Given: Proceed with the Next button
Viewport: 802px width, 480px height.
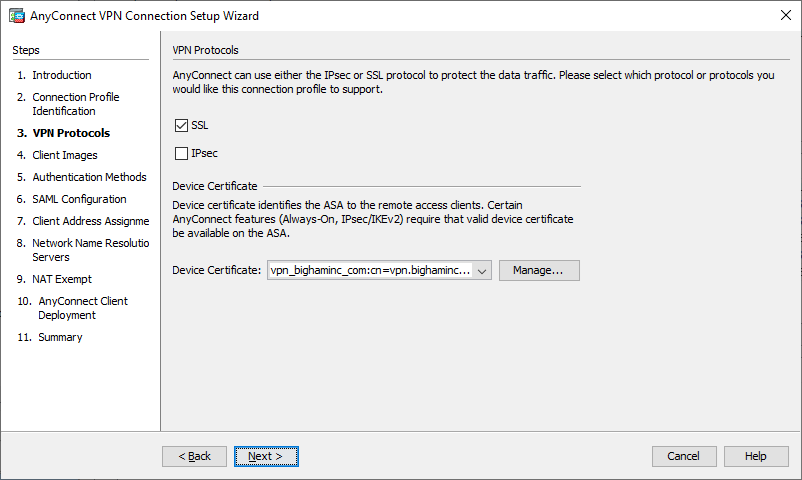Looking at the screenshot, I should point(266,456).
